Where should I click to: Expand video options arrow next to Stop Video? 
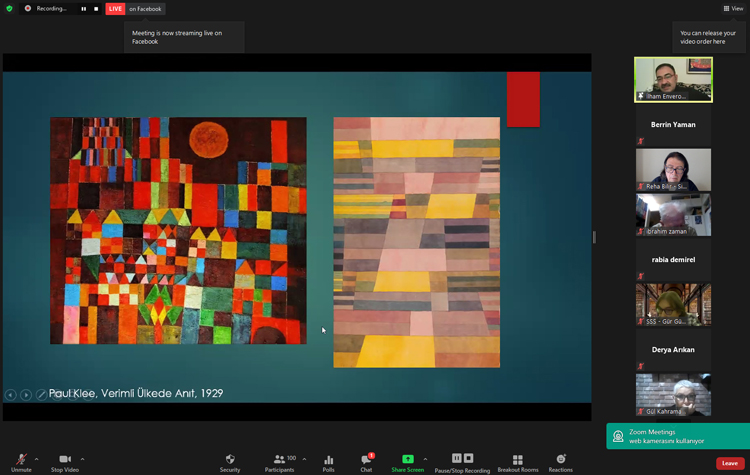[82, 459]
